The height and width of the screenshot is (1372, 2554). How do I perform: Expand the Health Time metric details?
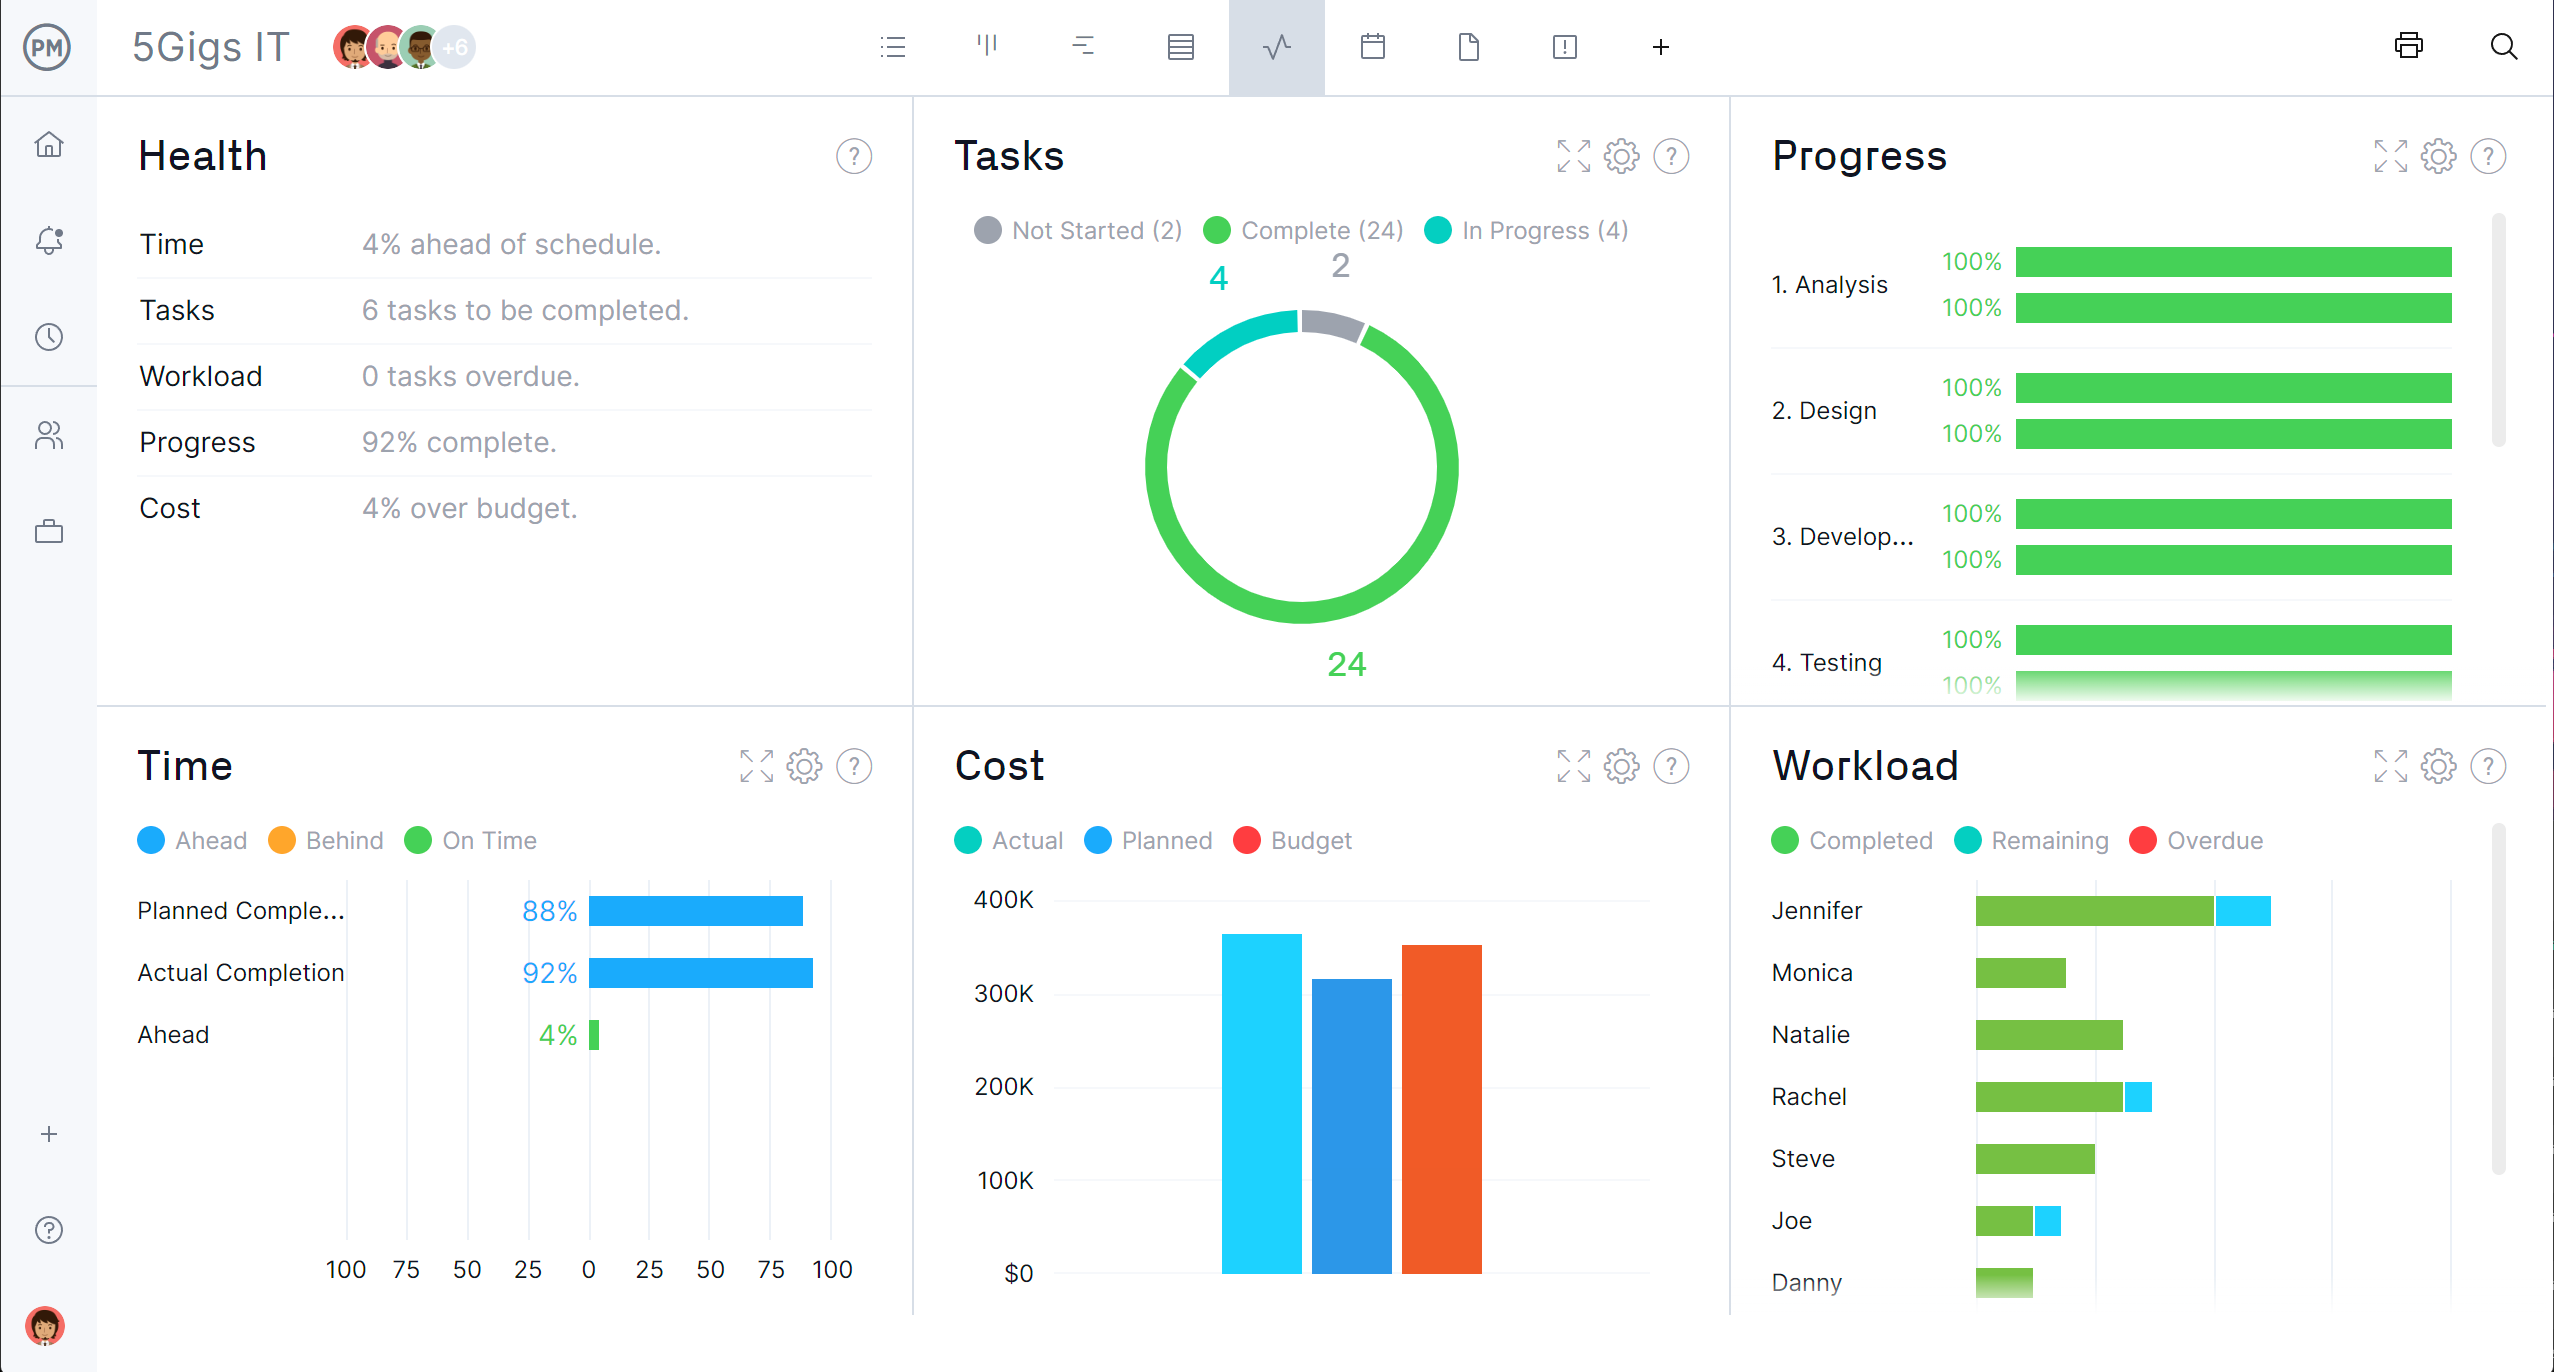point(172,243)
